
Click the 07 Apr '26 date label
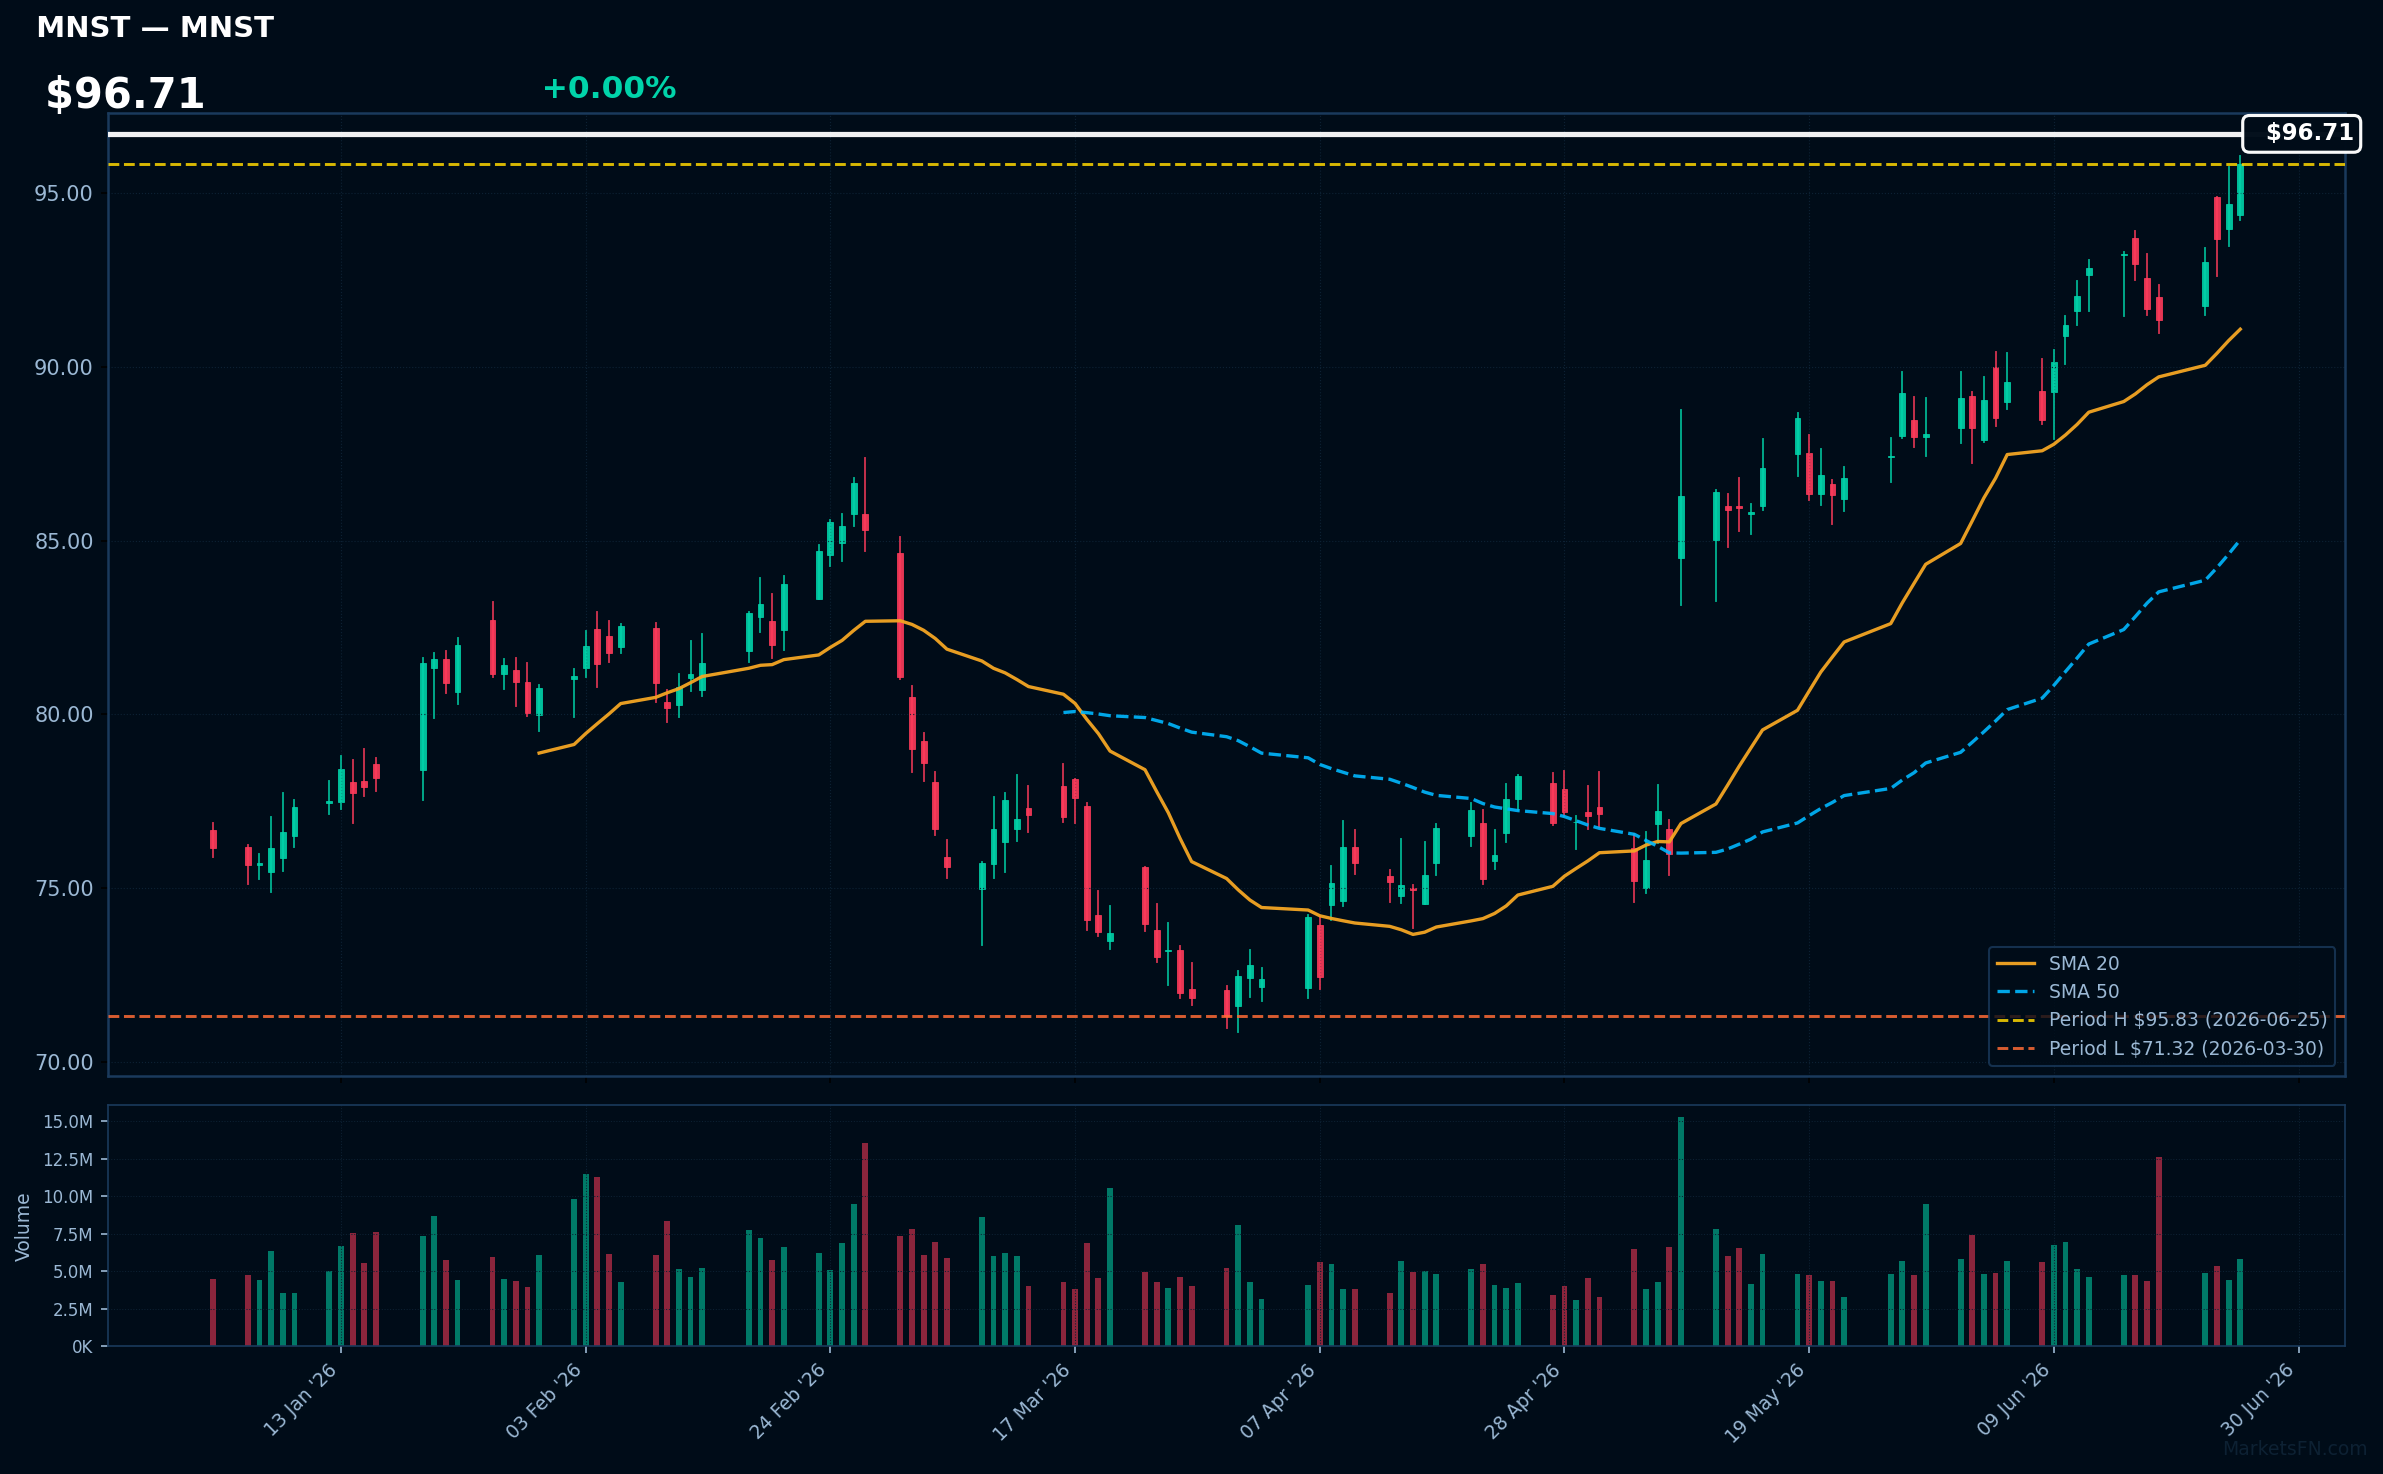coord(1278,1400)
